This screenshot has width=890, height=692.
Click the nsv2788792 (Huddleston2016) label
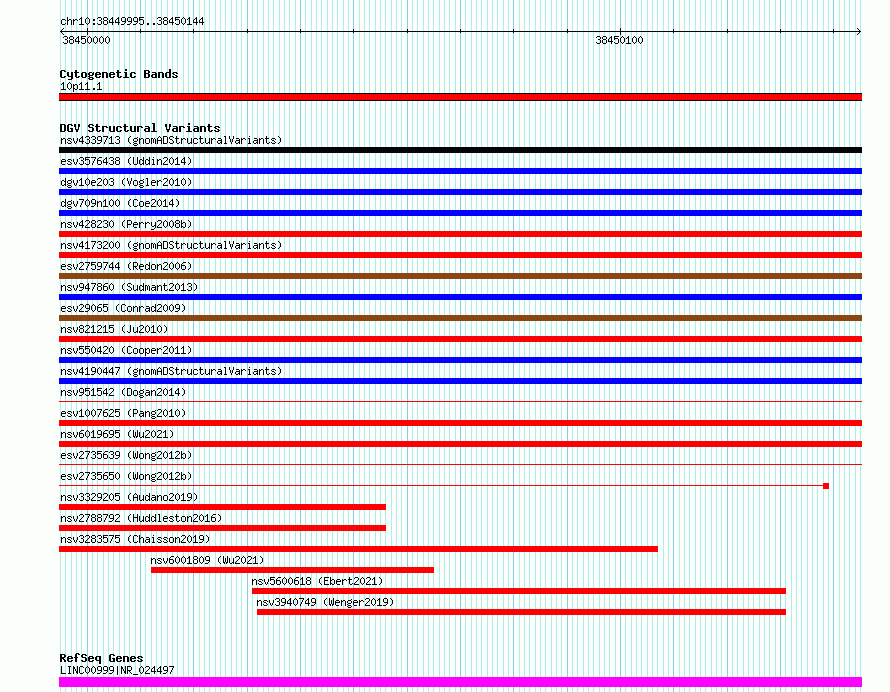point(141,518)
